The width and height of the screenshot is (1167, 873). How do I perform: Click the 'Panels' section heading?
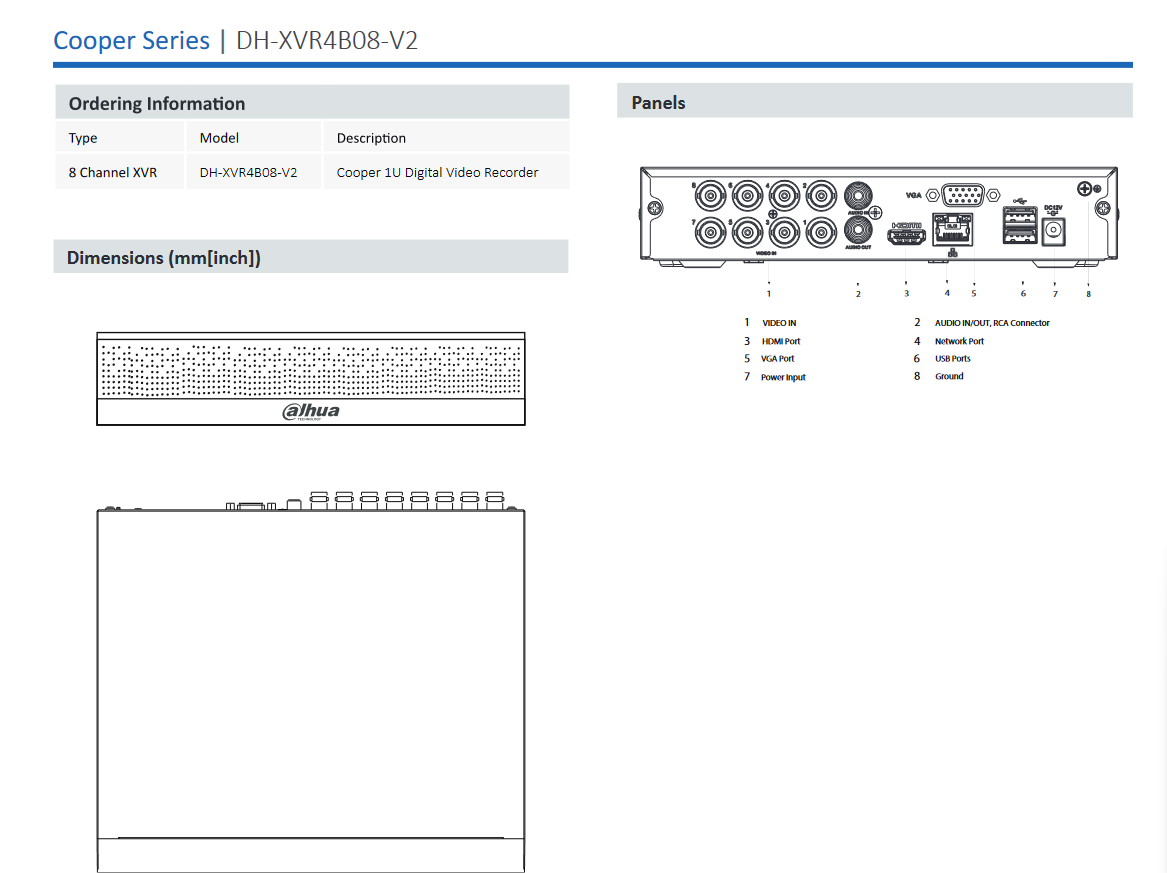point(659,103)
